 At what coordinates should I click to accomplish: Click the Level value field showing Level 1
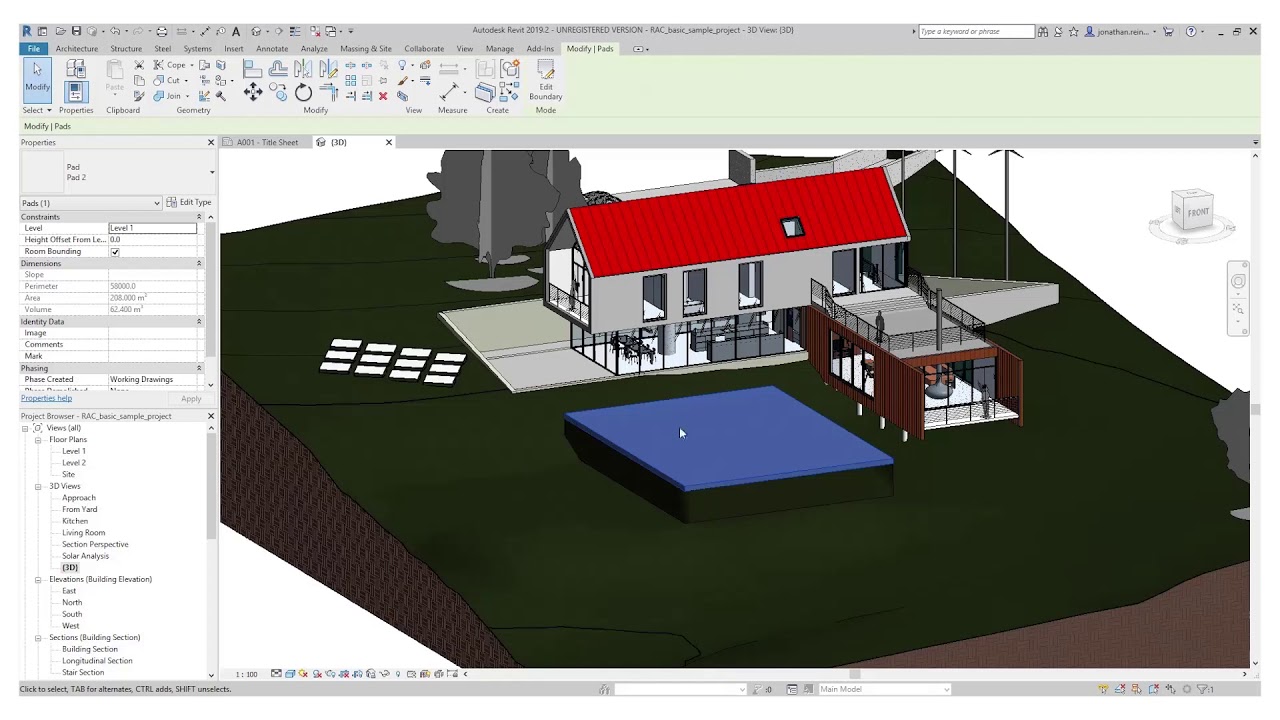pyautogui.click(x=153, y=228)
